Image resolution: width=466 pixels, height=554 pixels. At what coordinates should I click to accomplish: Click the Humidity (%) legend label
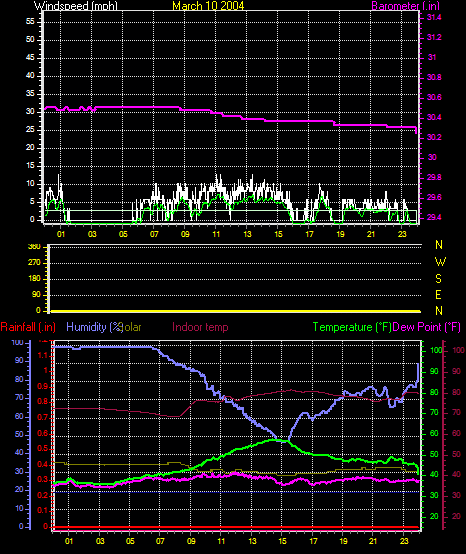(94, 327)
